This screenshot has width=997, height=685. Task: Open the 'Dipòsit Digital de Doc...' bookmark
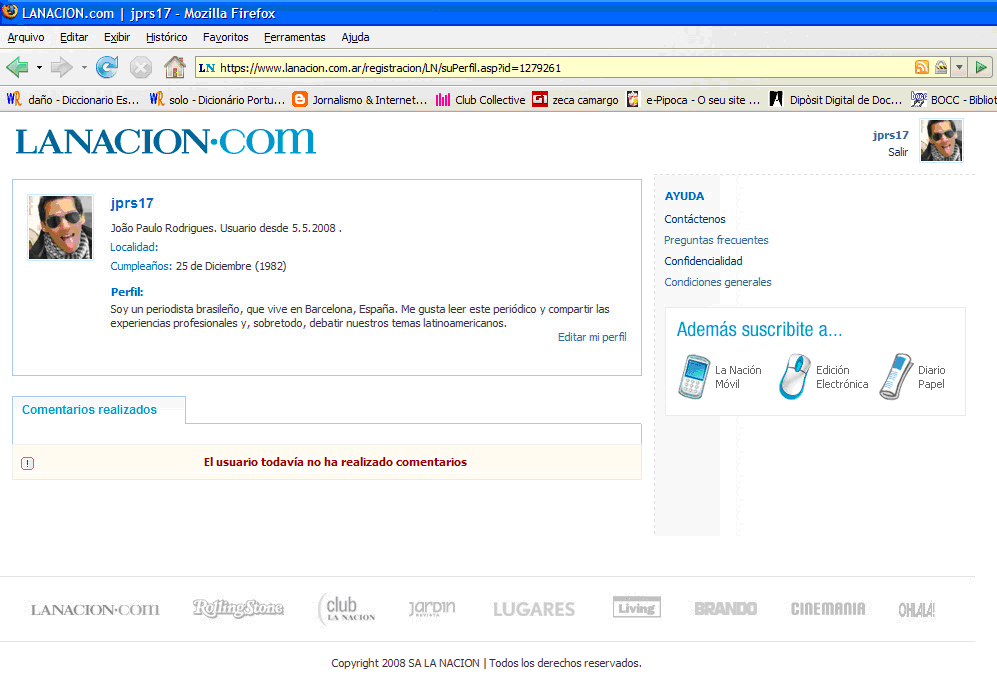pos(835,99)
